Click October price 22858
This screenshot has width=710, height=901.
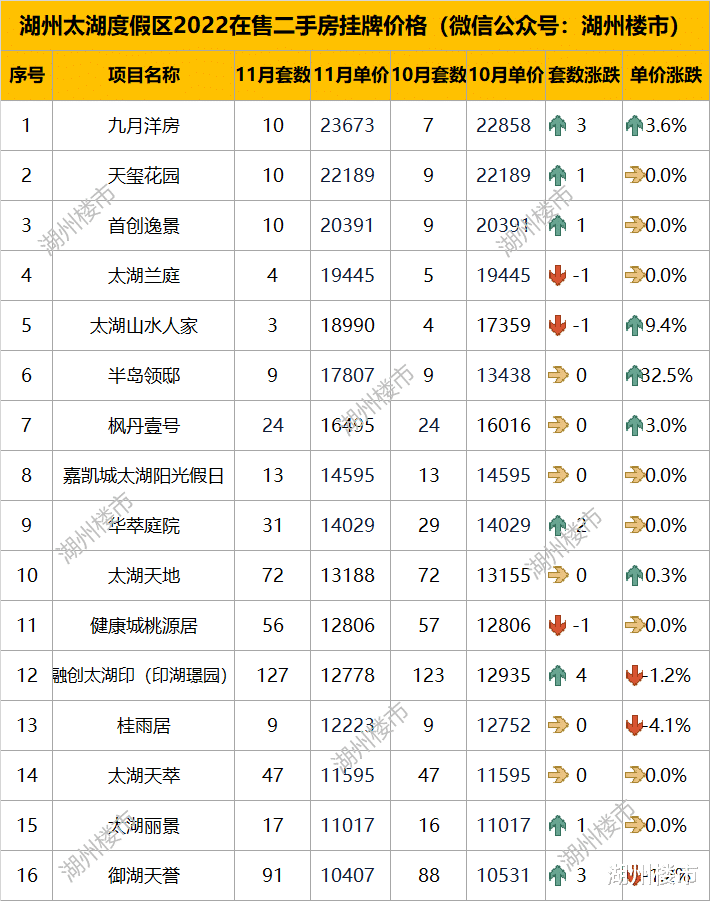(x=504, y=125)
